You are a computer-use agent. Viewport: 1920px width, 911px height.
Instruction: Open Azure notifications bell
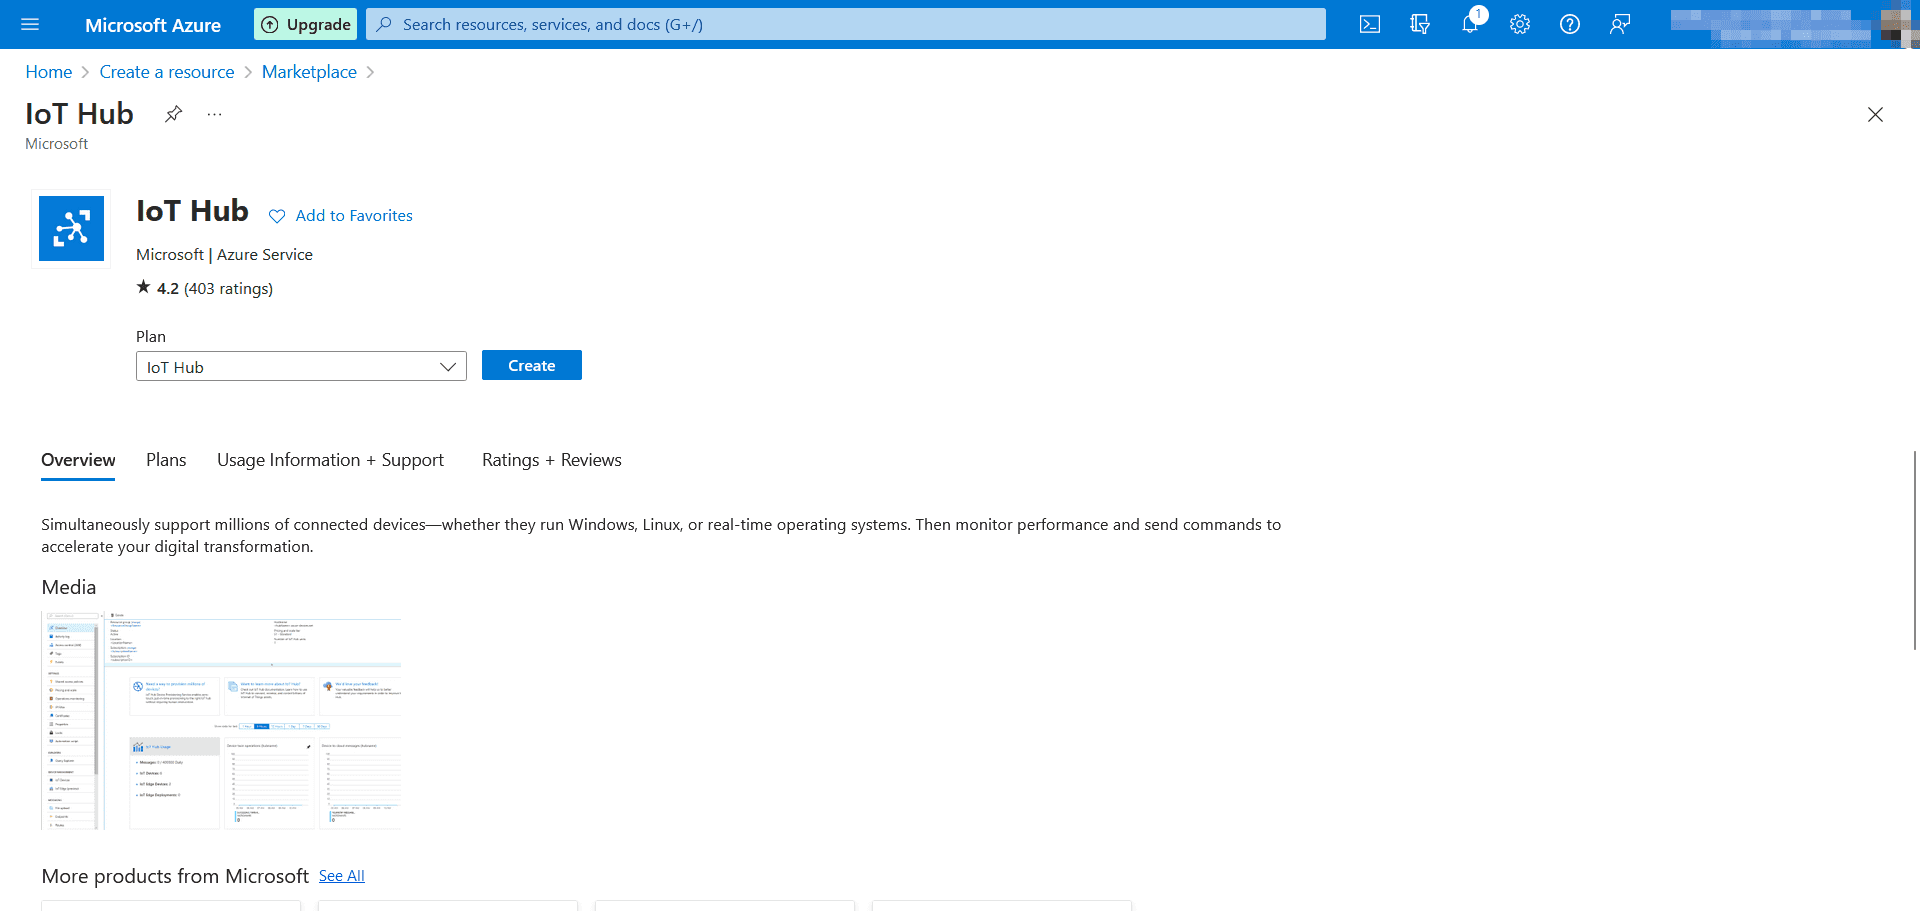1470,24
